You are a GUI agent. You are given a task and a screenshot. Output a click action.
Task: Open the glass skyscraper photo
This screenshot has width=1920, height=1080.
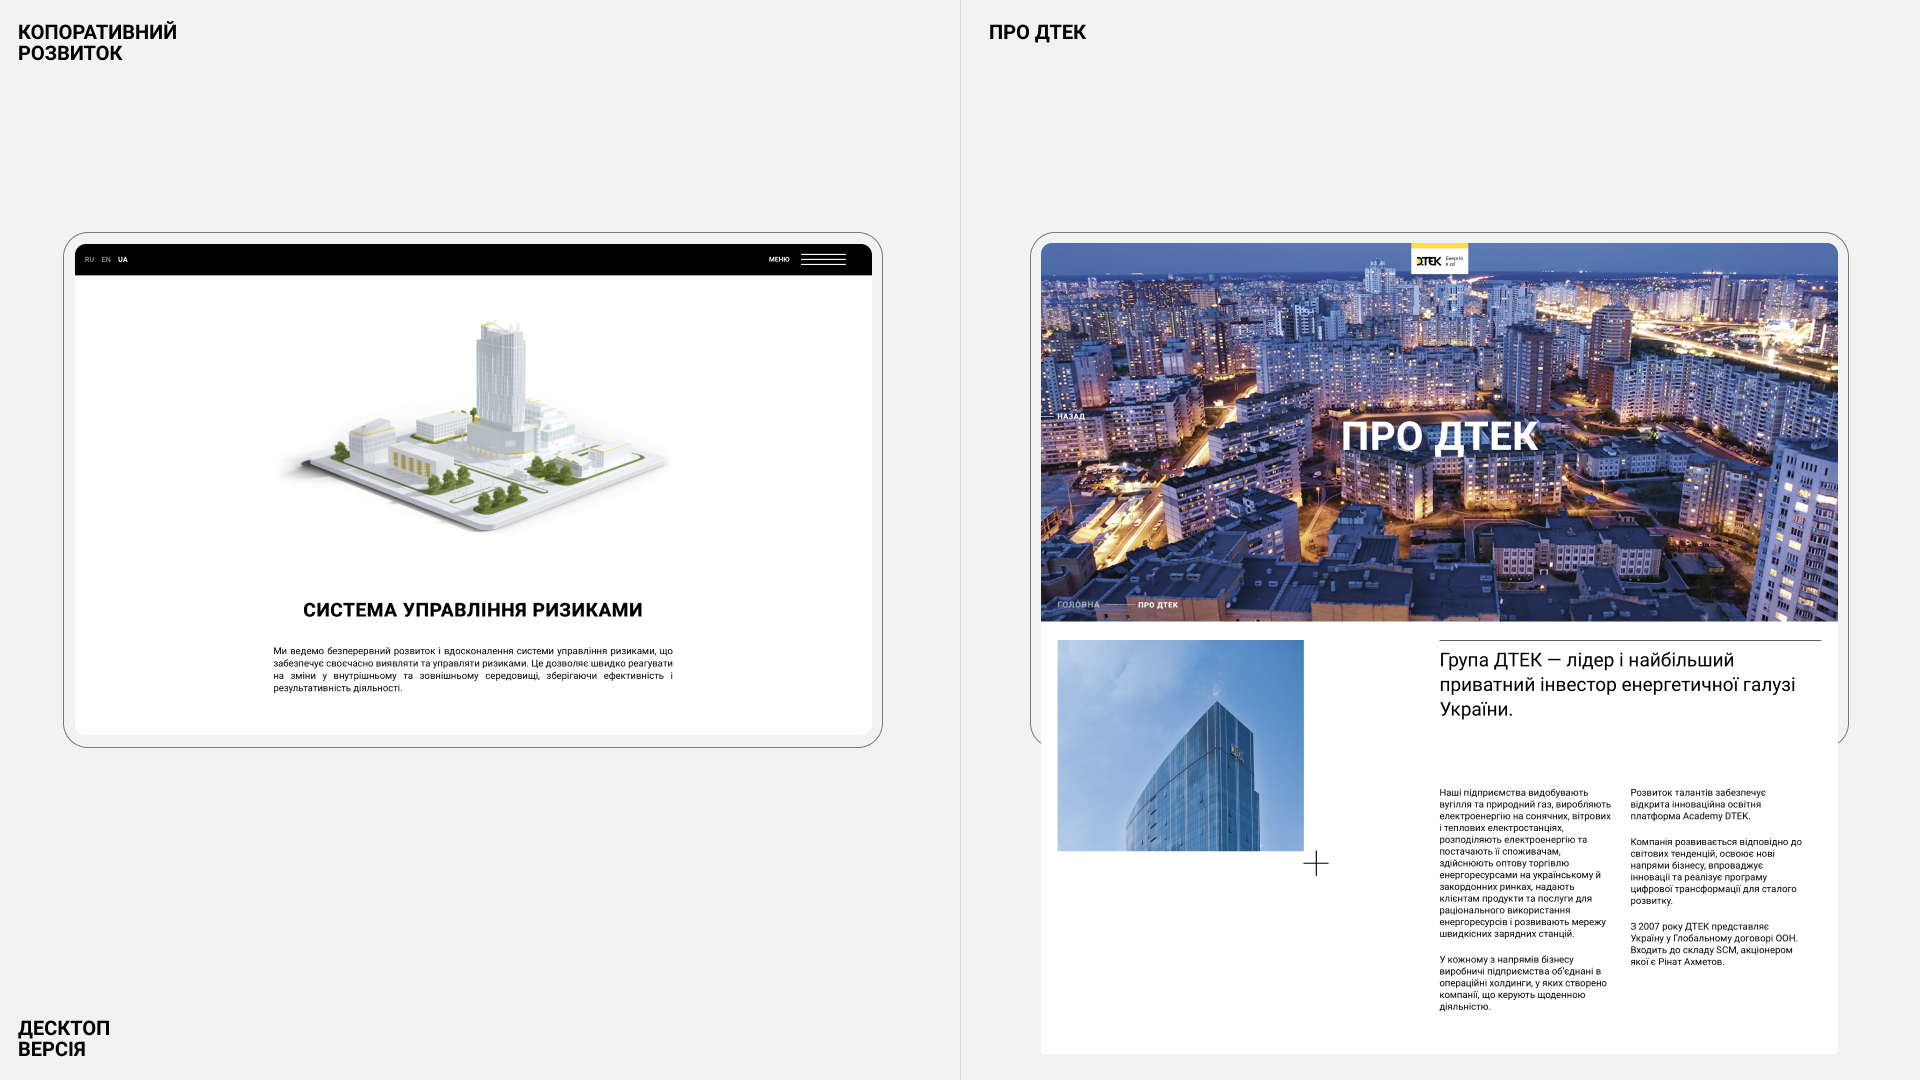[x=1180, y=746]
